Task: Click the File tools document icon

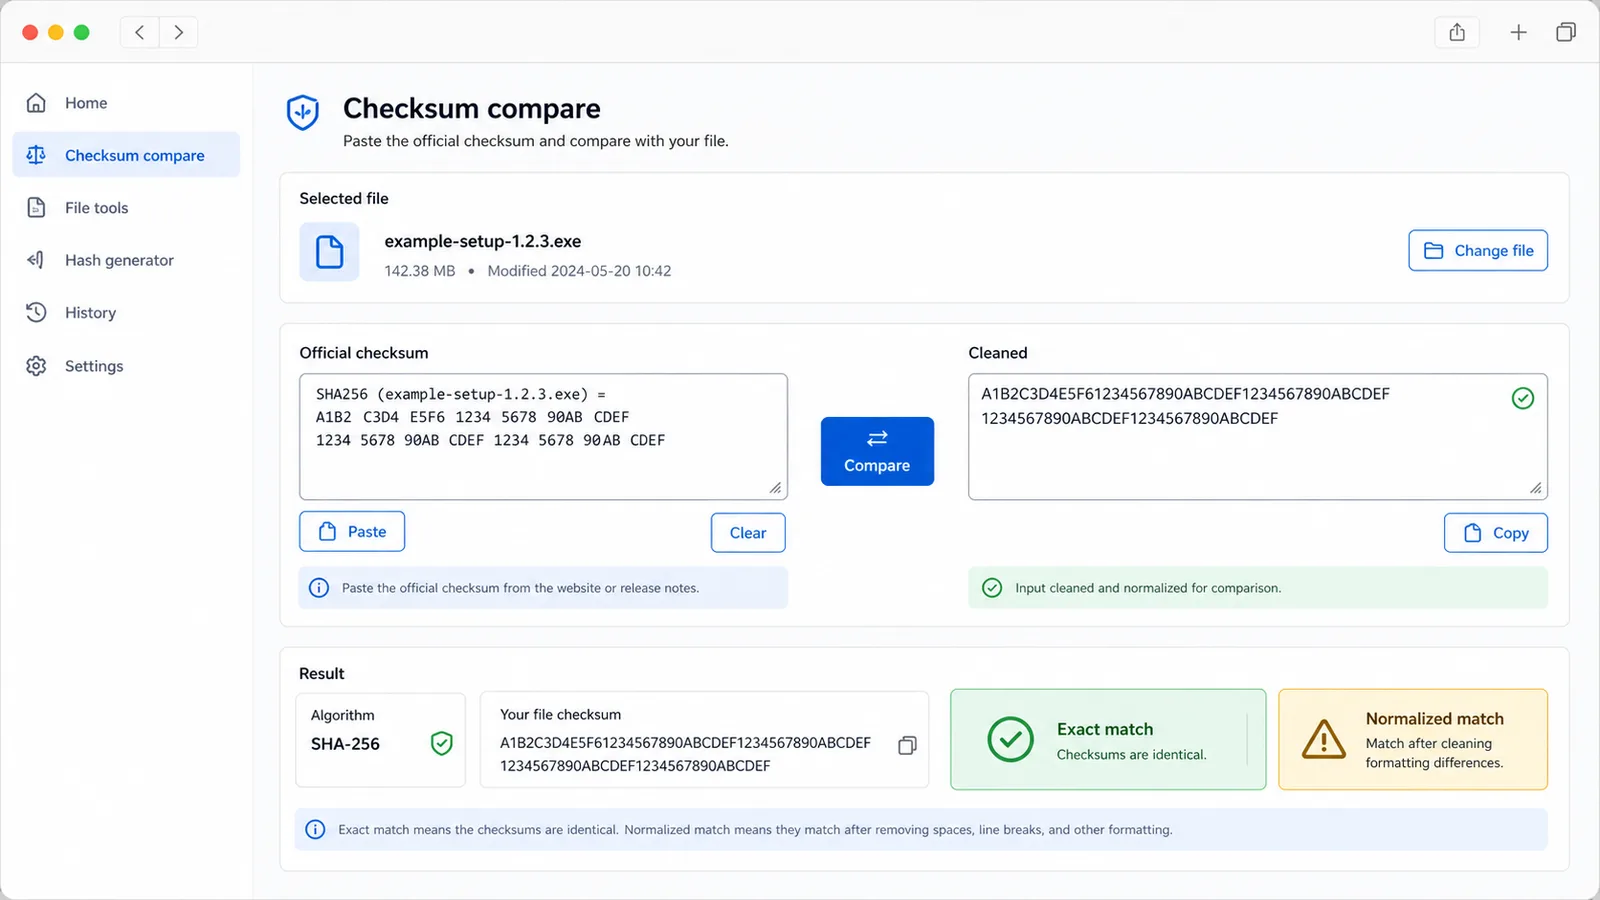Action: click(x=36, y=208)
